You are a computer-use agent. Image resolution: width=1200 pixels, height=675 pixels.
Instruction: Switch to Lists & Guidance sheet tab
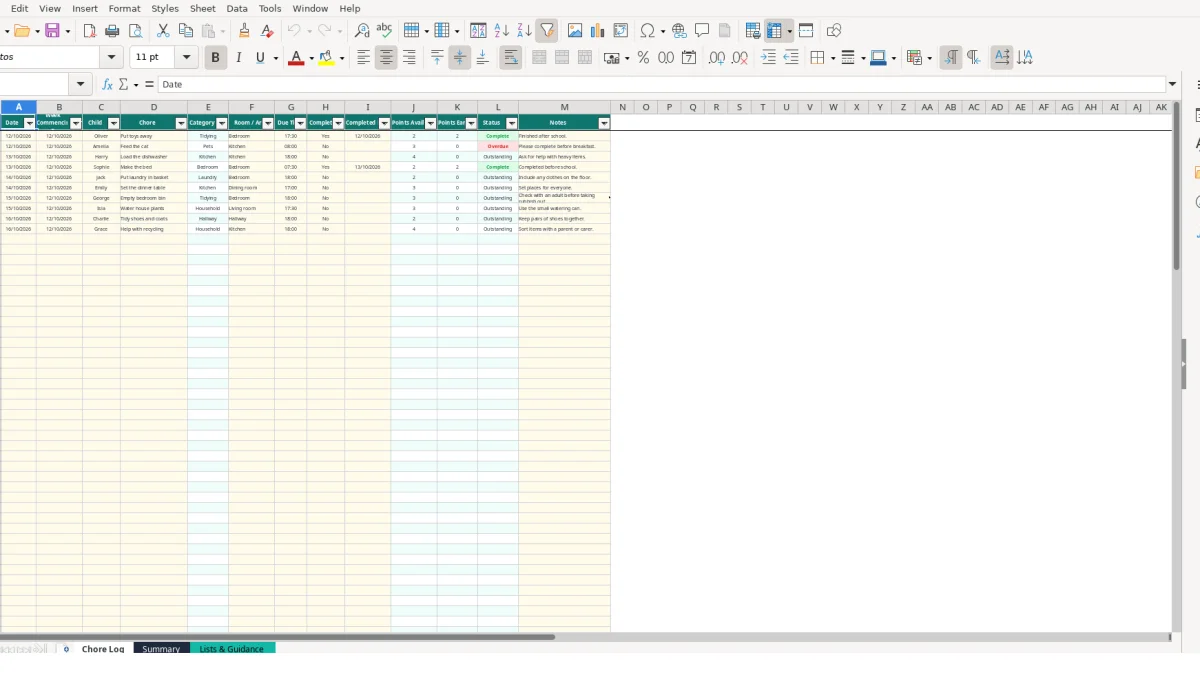(232, 649)
